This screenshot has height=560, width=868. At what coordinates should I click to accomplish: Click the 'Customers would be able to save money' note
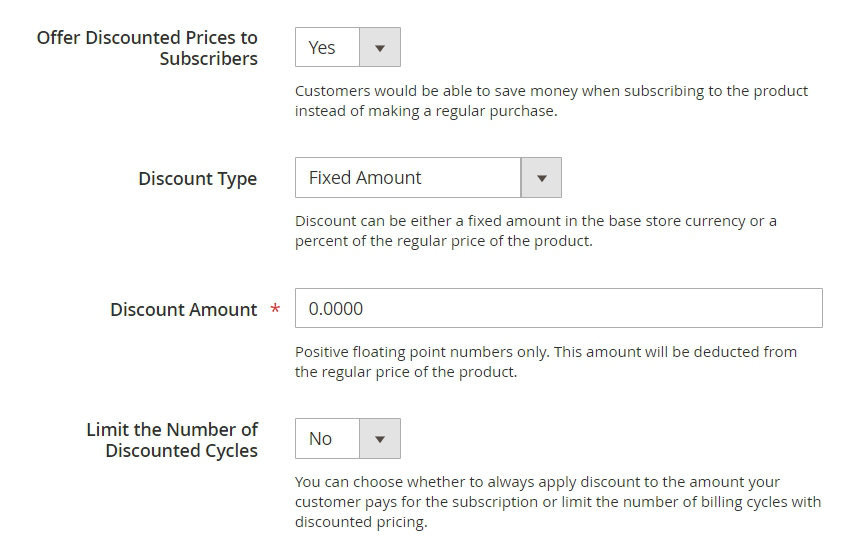(551, 91)
